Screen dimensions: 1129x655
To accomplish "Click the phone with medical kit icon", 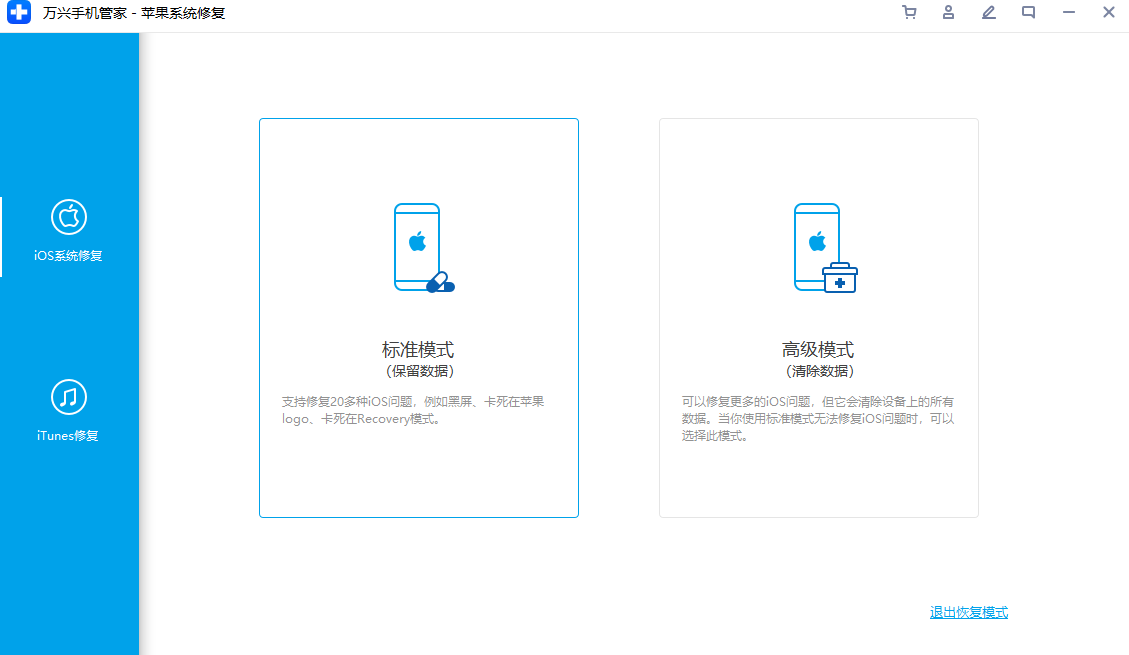I will click(825, 248).
